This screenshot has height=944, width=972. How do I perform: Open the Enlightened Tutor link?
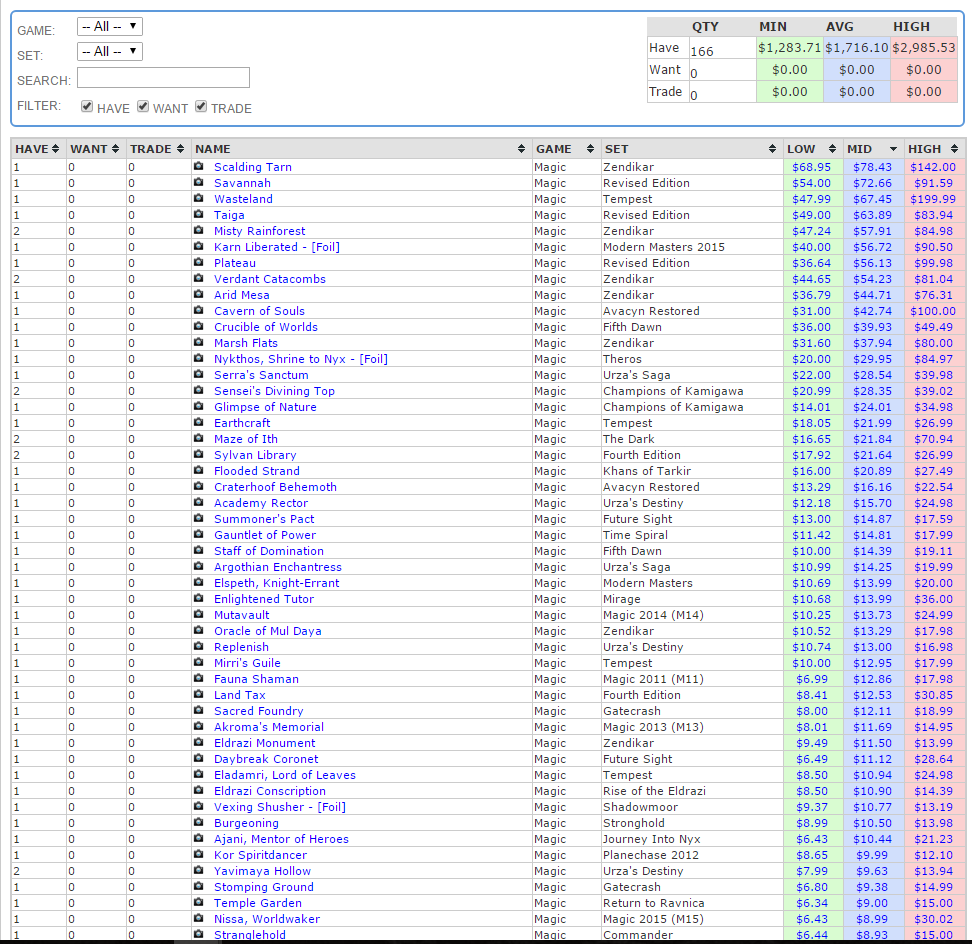click(x=264, y=599)
